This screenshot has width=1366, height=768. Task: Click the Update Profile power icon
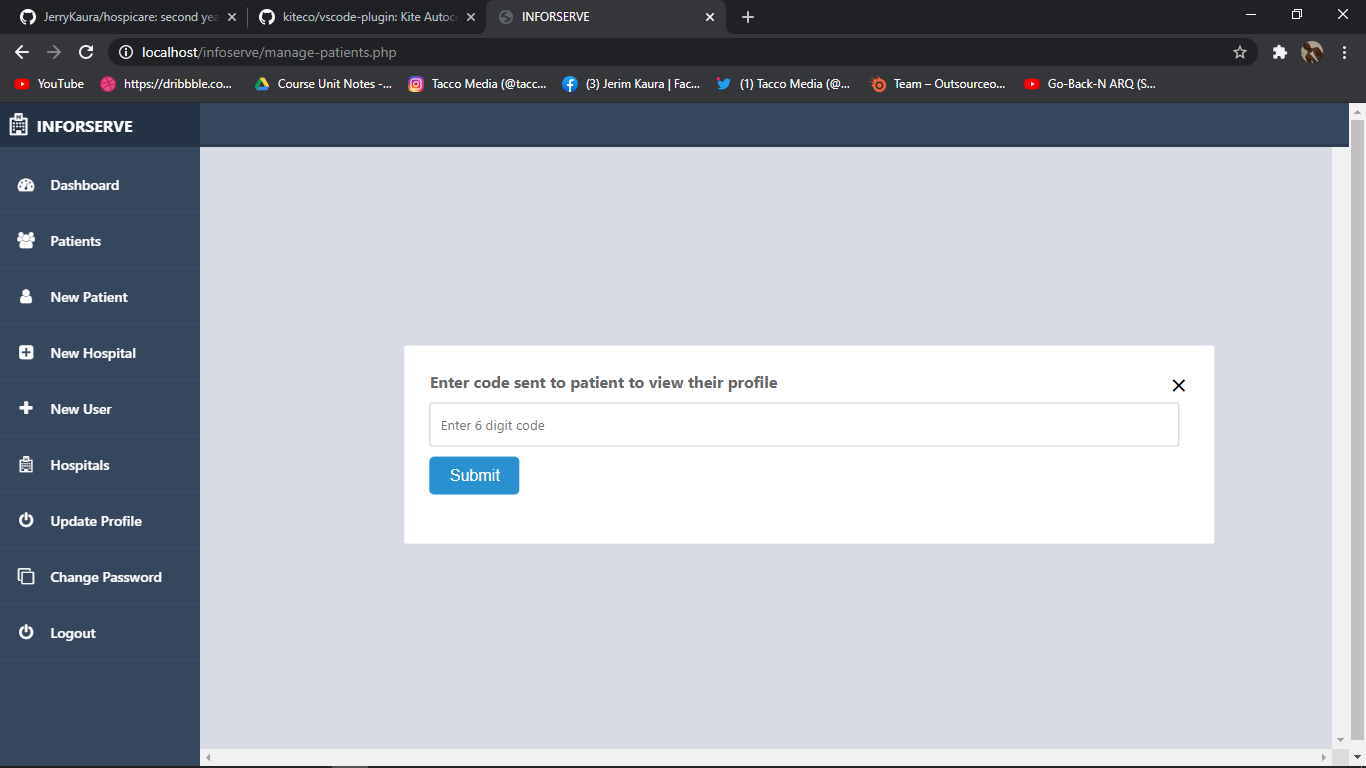tap(26, 521)
